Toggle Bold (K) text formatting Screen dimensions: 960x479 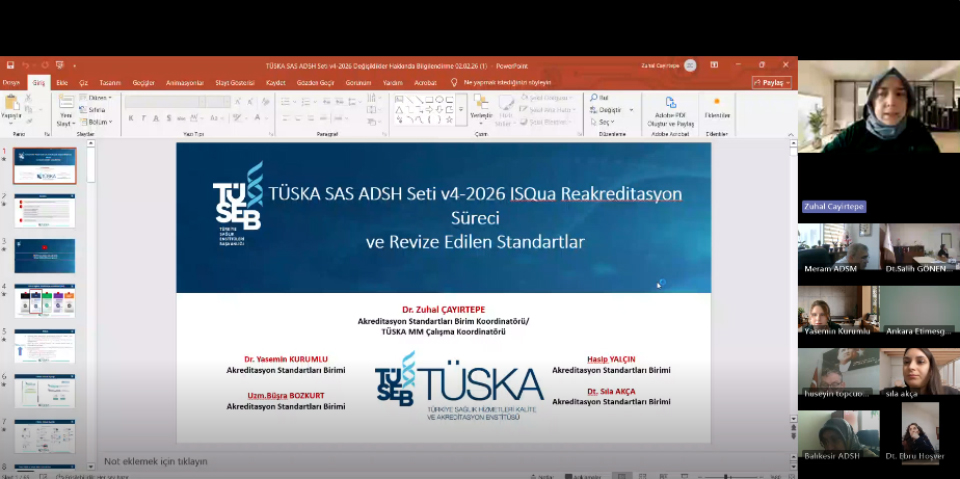coord(130,118)
